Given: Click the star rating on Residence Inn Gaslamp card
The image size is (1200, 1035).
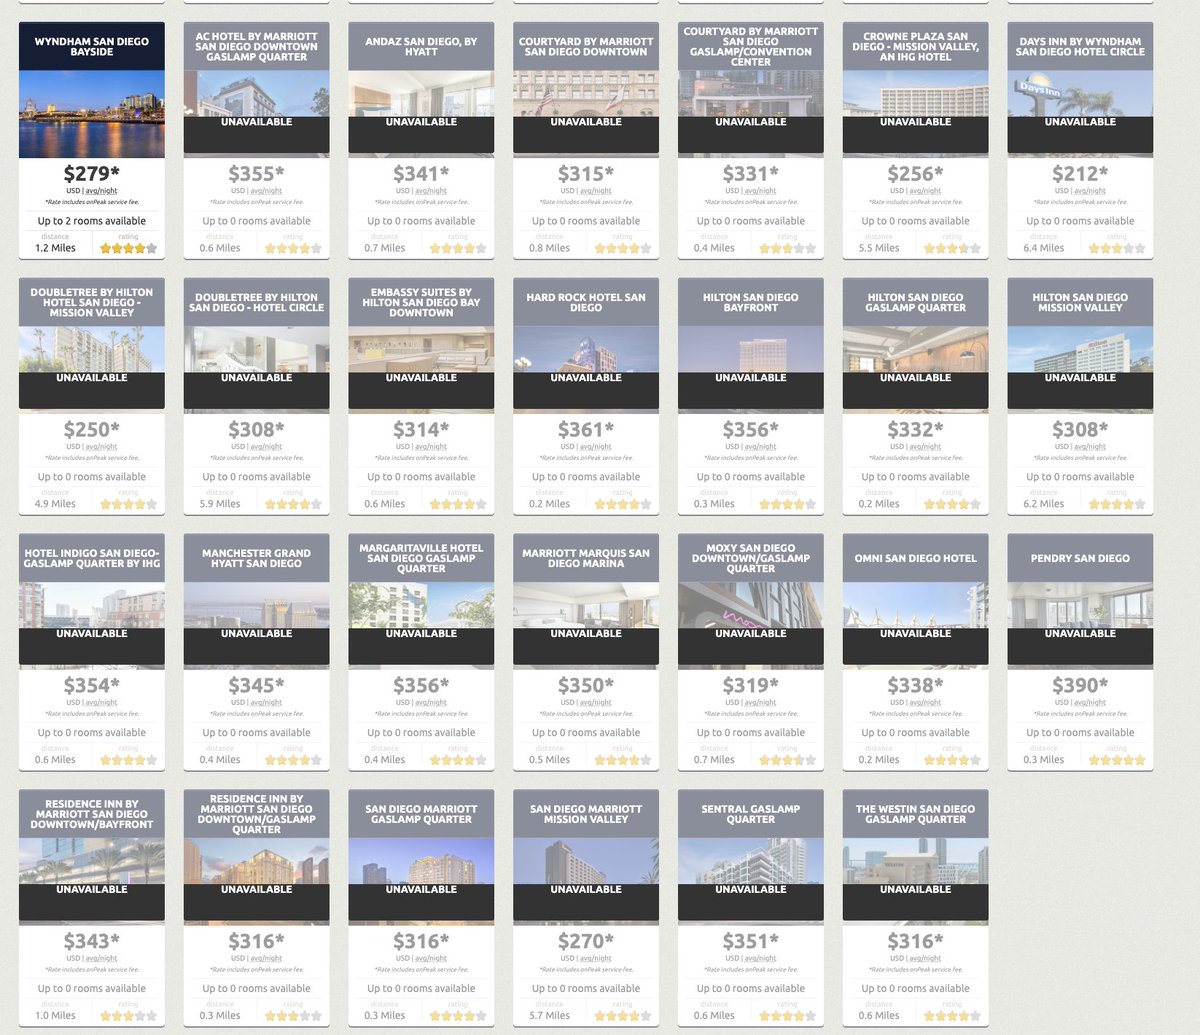Looking at the screenshot, I should tap(293, 1016).
